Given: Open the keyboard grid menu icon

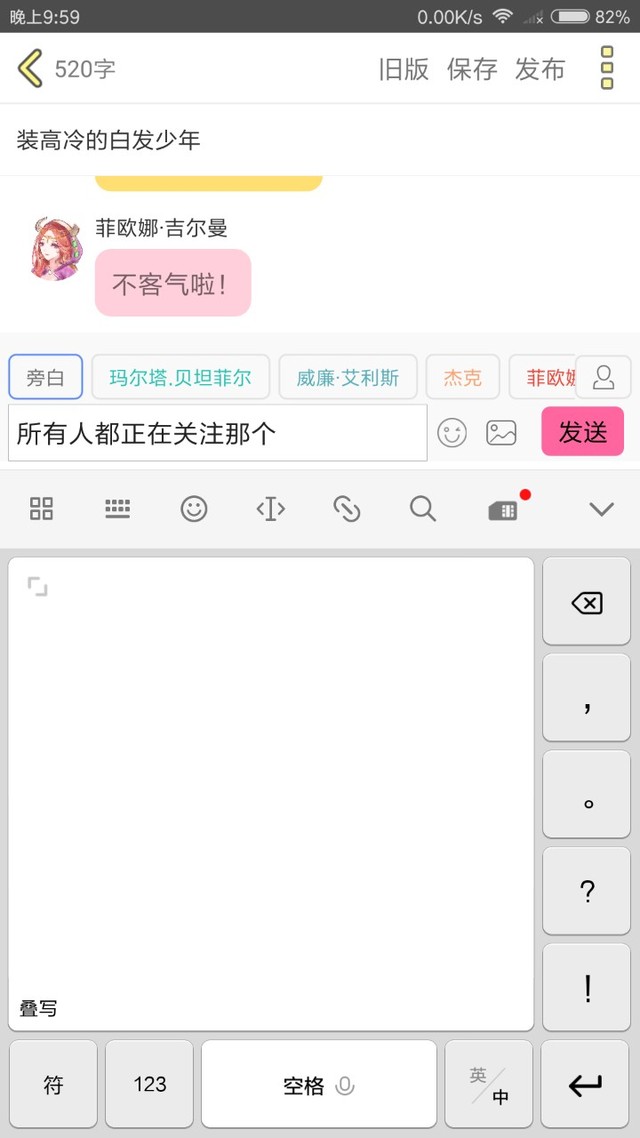Looking at the screenshot, I should [41, 509].
